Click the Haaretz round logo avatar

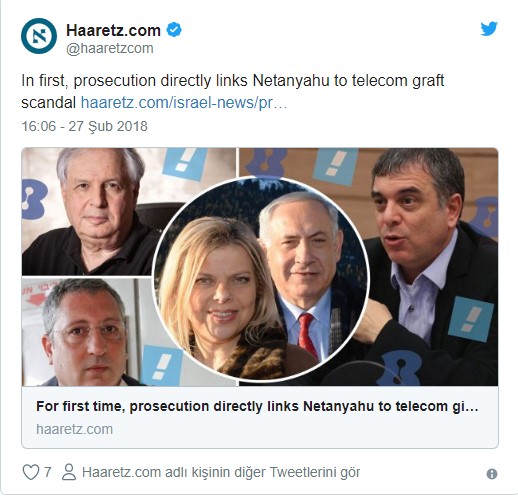tap(39, 36)
